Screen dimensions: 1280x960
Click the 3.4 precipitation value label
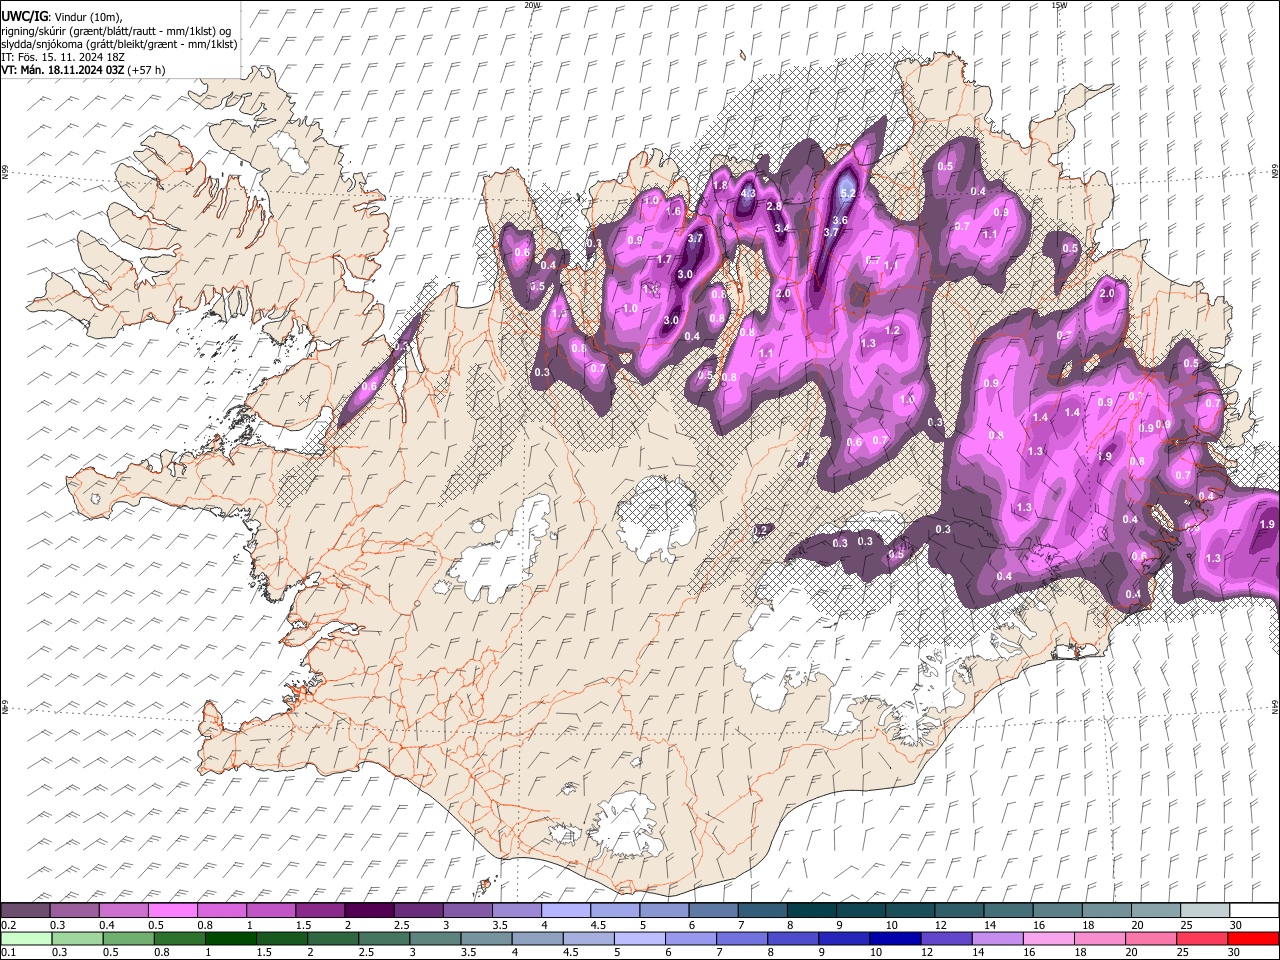(782, 228)
